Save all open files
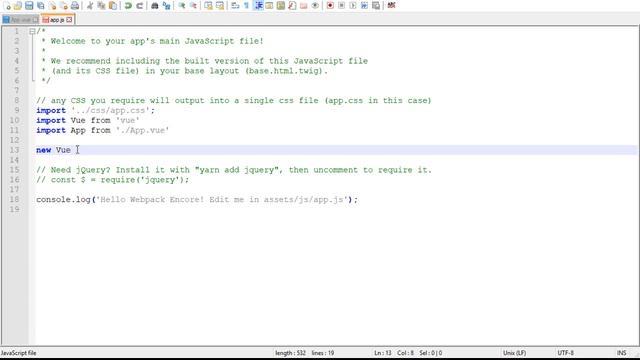The width and height of the screenshot is (640, 360). coord(40,5)
